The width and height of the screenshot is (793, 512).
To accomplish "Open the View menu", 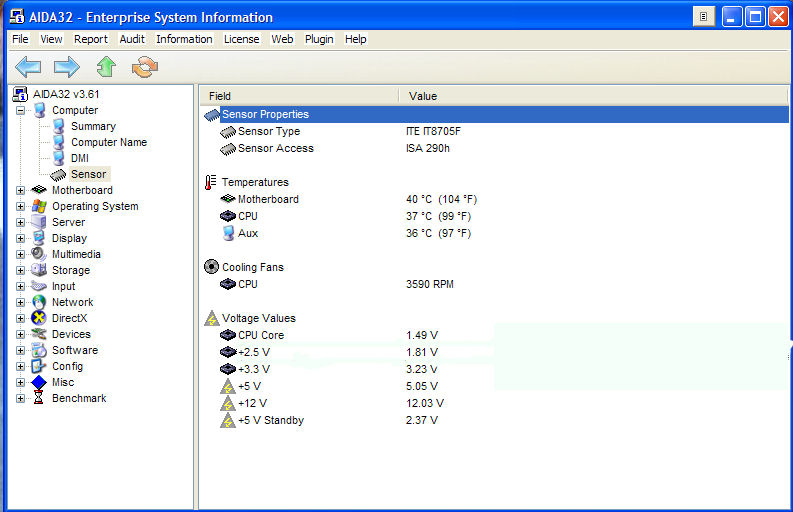I will [51, 39].
